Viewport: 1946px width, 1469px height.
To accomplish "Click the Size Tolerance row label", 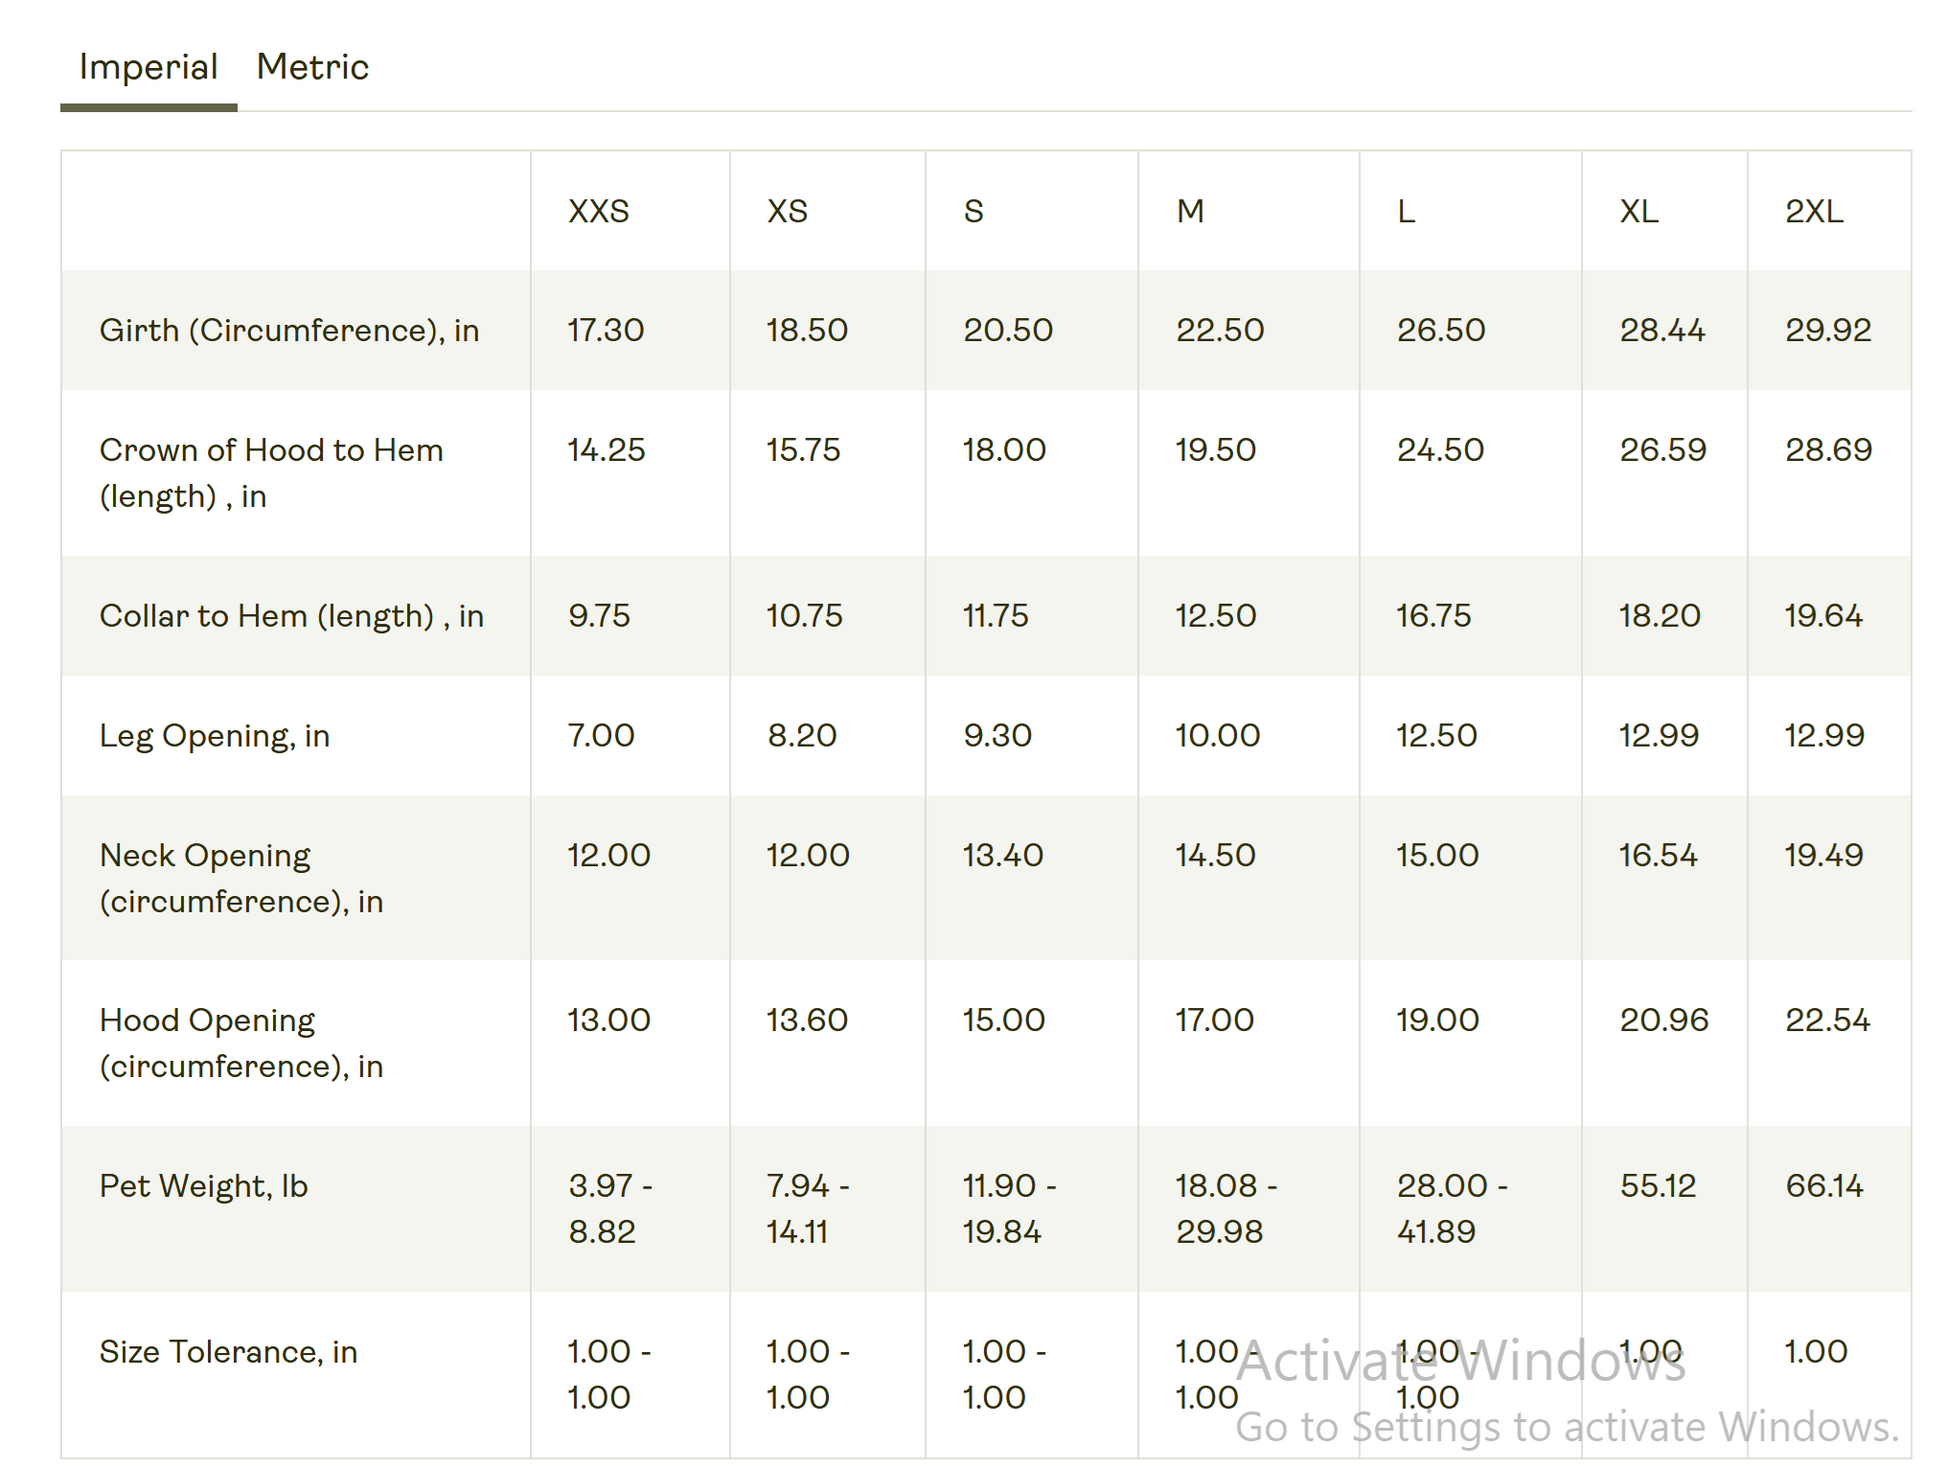I will (x=228, y=1352).
